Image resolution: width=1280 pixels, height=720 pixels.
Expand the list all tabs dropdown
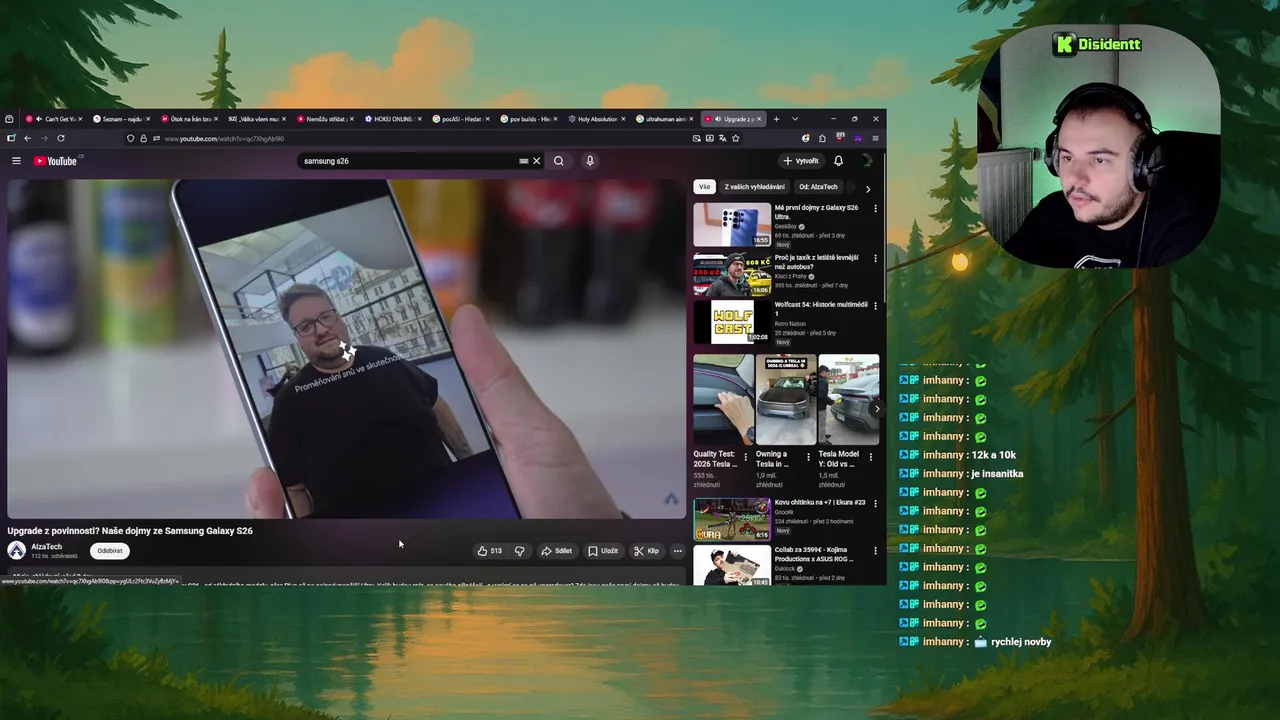point(795,119)
